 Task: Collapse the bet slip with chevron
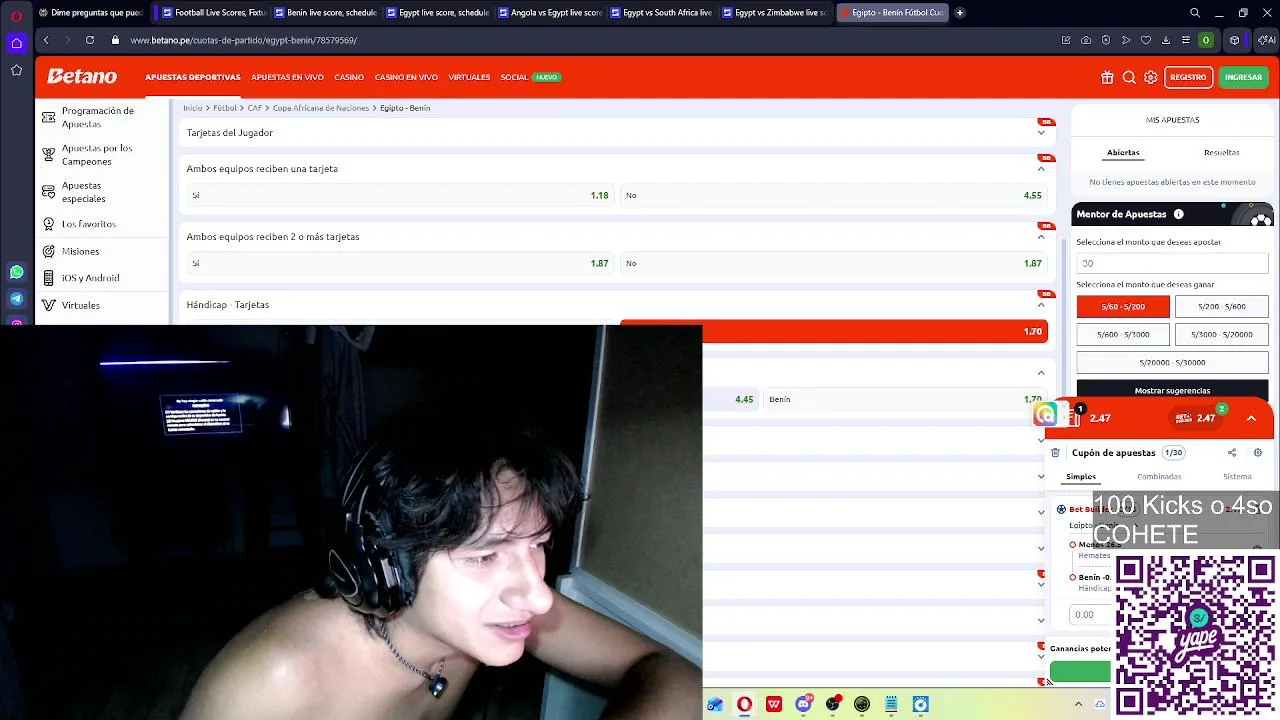tap(1251, 418)
